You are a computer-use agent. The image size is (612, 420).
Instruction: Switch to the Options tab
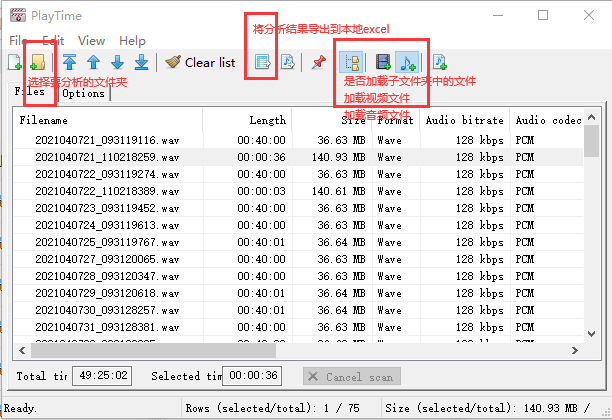click(84, 94)
